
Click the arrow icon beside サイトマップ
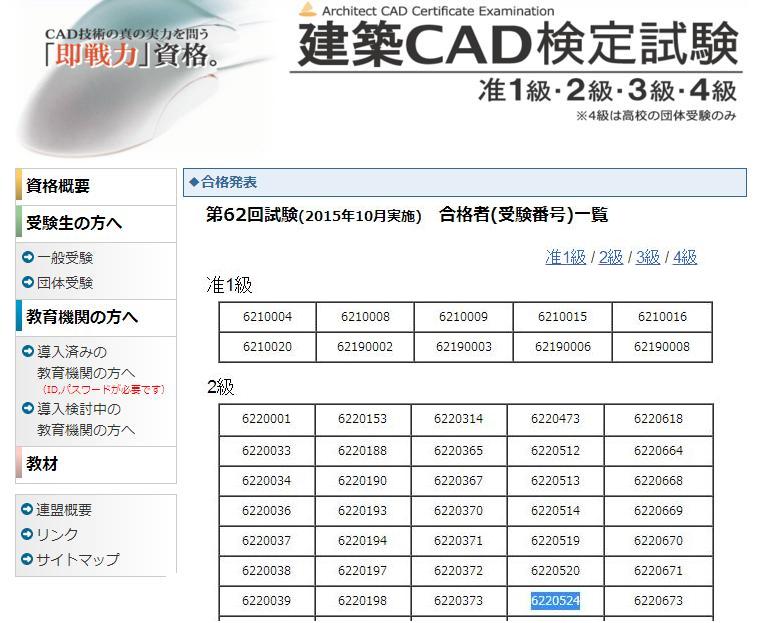pos(27,559)
